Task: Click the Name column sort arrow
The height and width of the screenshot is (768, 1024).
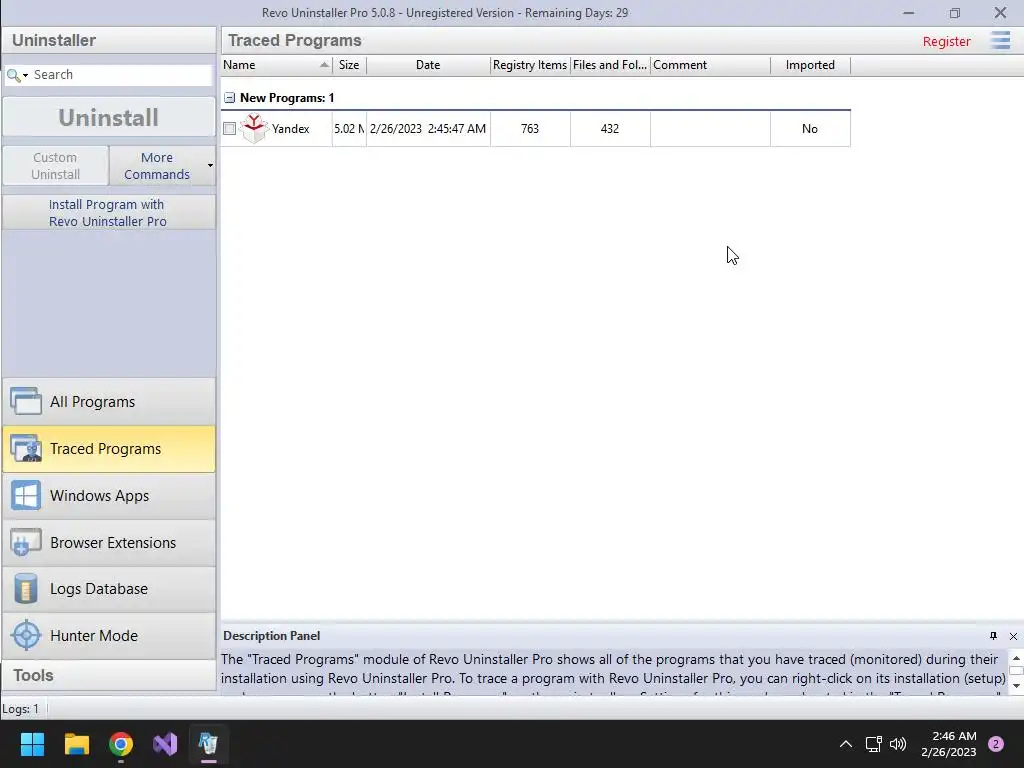Action: click(324, 65)
